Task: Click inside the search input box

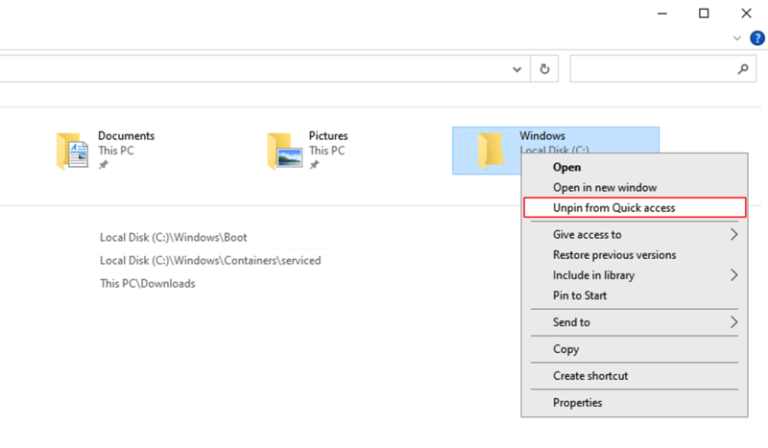Action: click(x=650, y=69)
